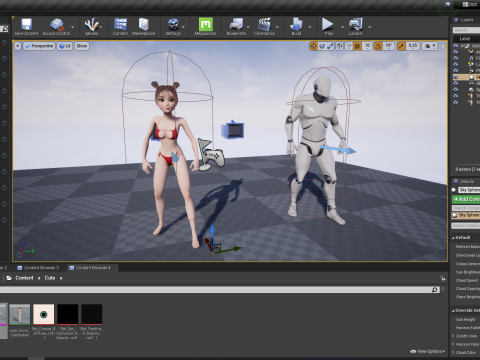Collapse the Override Settings section
This screenshot has width=480, height=360.
[453, 311]
